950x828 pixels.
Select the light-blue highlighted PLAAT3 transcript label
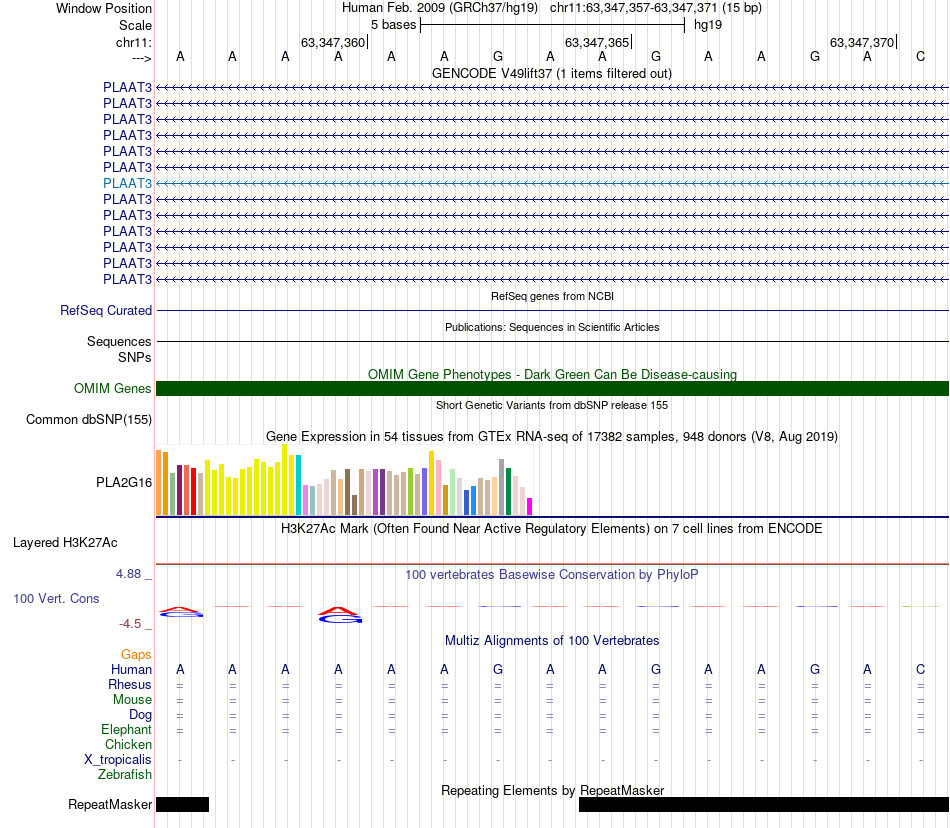click(127, 183)
